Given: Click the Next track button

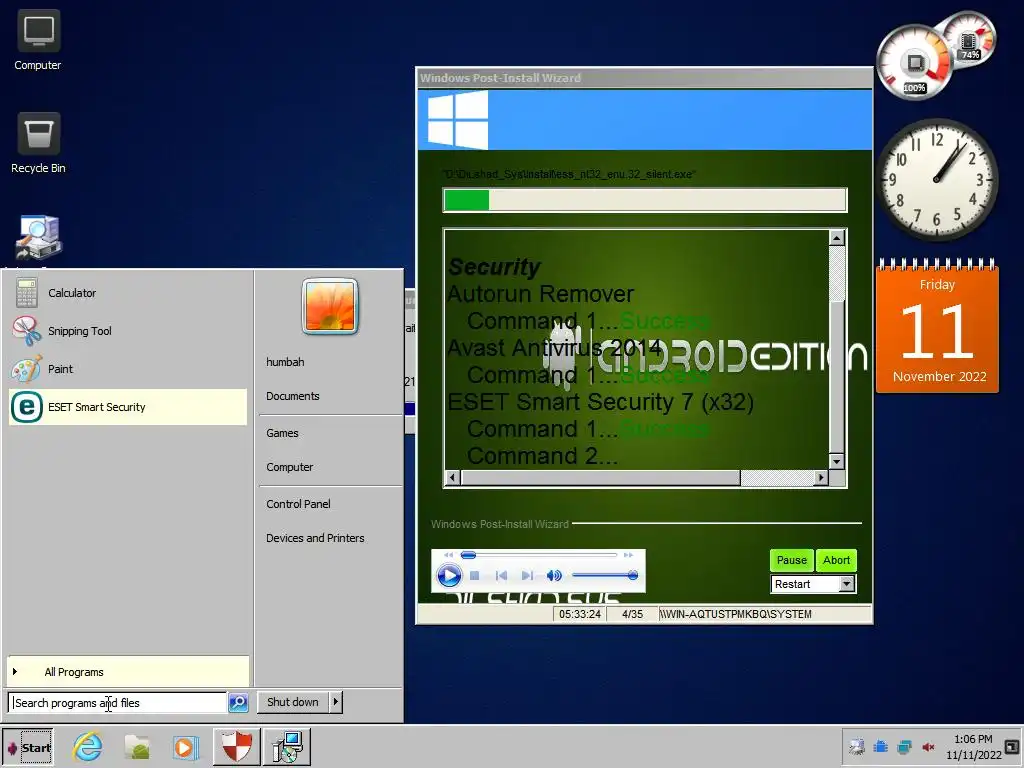Looking at the screenshot, I should tap(527, 575).
